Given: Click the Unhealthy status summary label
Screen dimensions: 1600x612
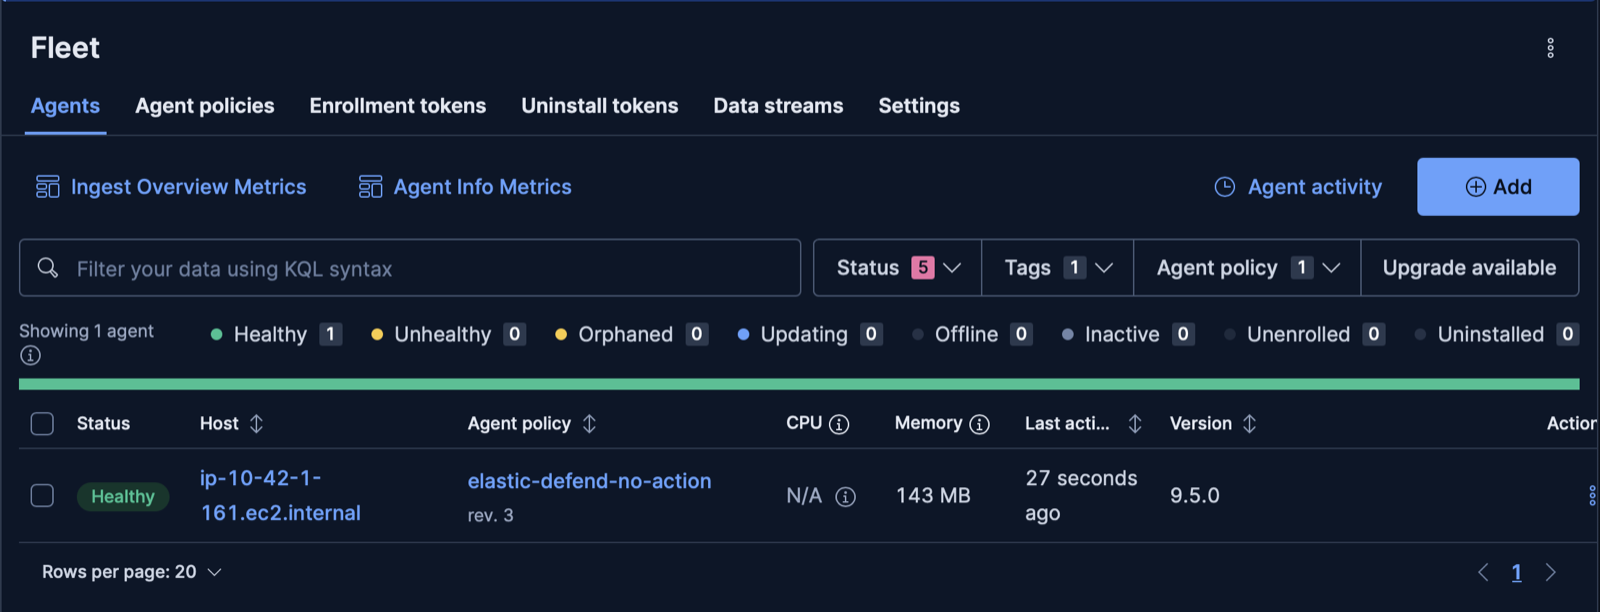Looking at the screenshot, I should [x=443, y=334].
